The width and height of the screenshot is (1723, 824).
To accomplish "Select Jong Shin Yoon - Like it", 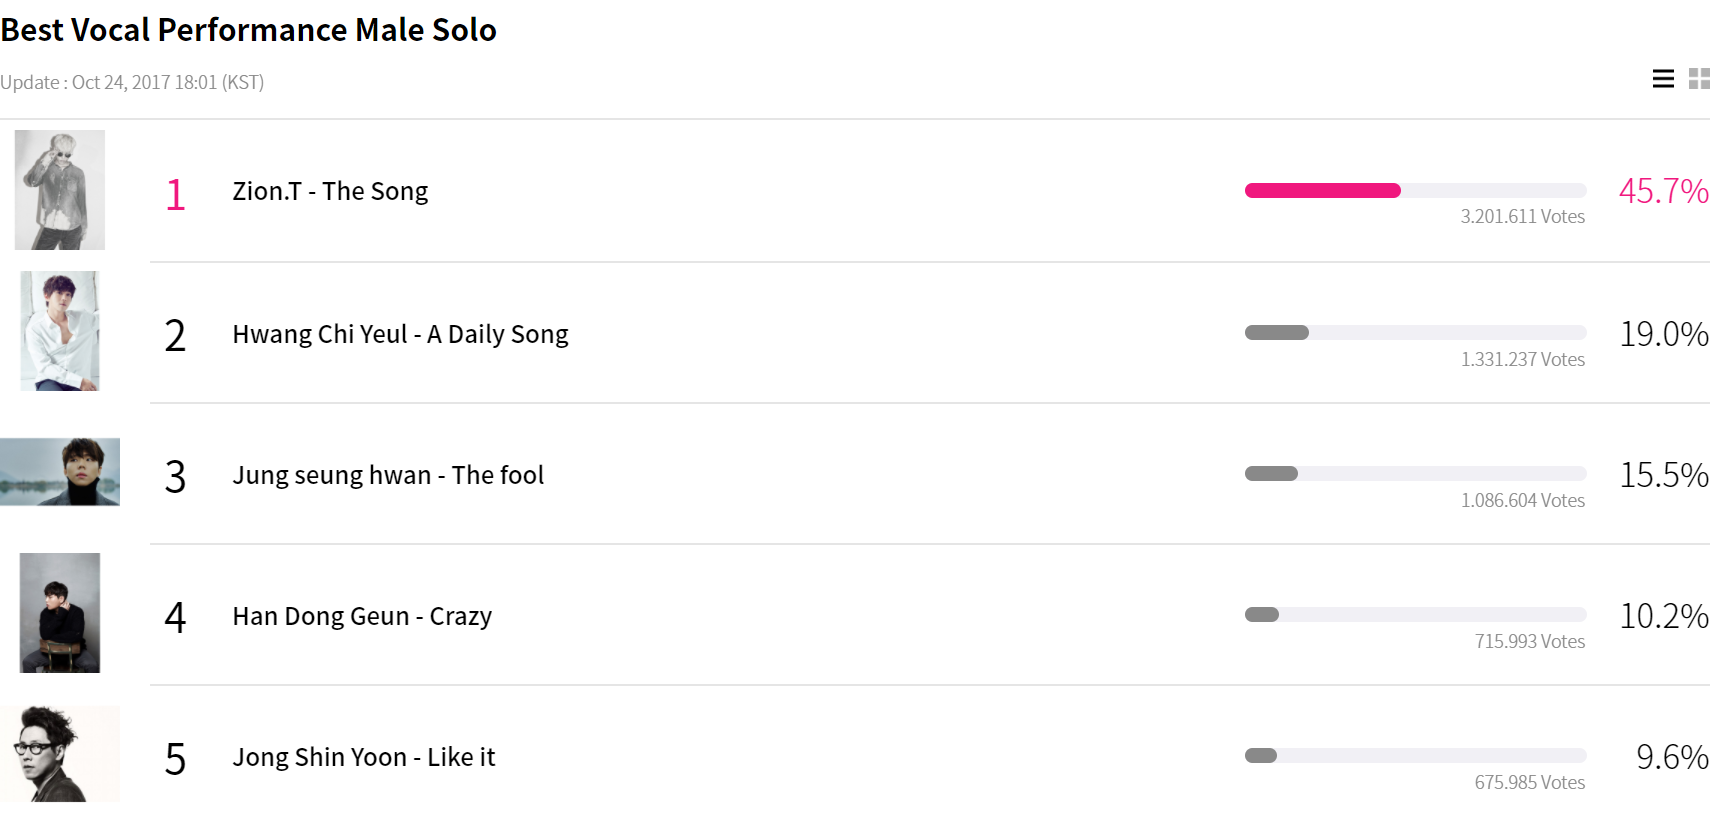I will [364, 757].
